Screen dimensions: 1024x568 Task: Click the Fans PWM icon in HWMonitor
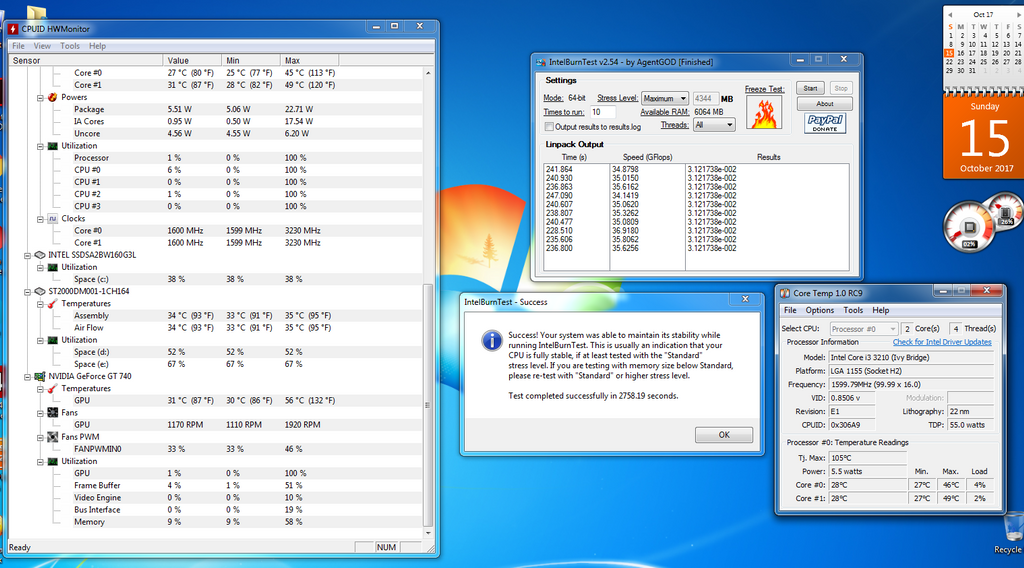point(53,437)
